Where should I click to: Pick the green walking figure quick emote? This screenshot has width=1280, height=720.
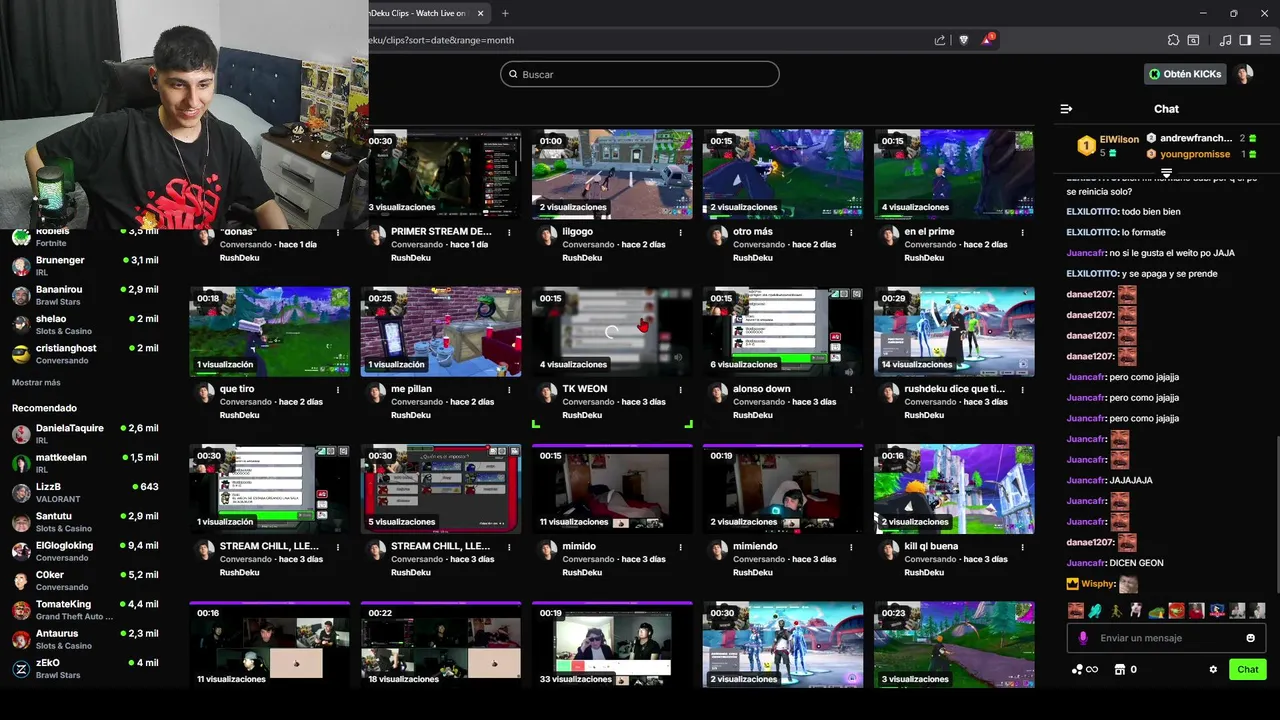[1116, 610]
